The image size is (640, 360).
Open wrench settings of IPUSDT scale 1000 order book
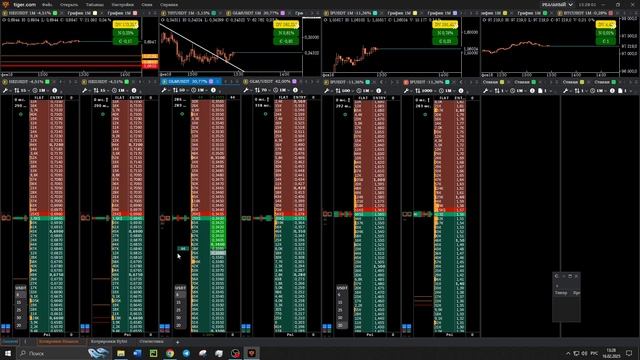(x=407, y=90)
